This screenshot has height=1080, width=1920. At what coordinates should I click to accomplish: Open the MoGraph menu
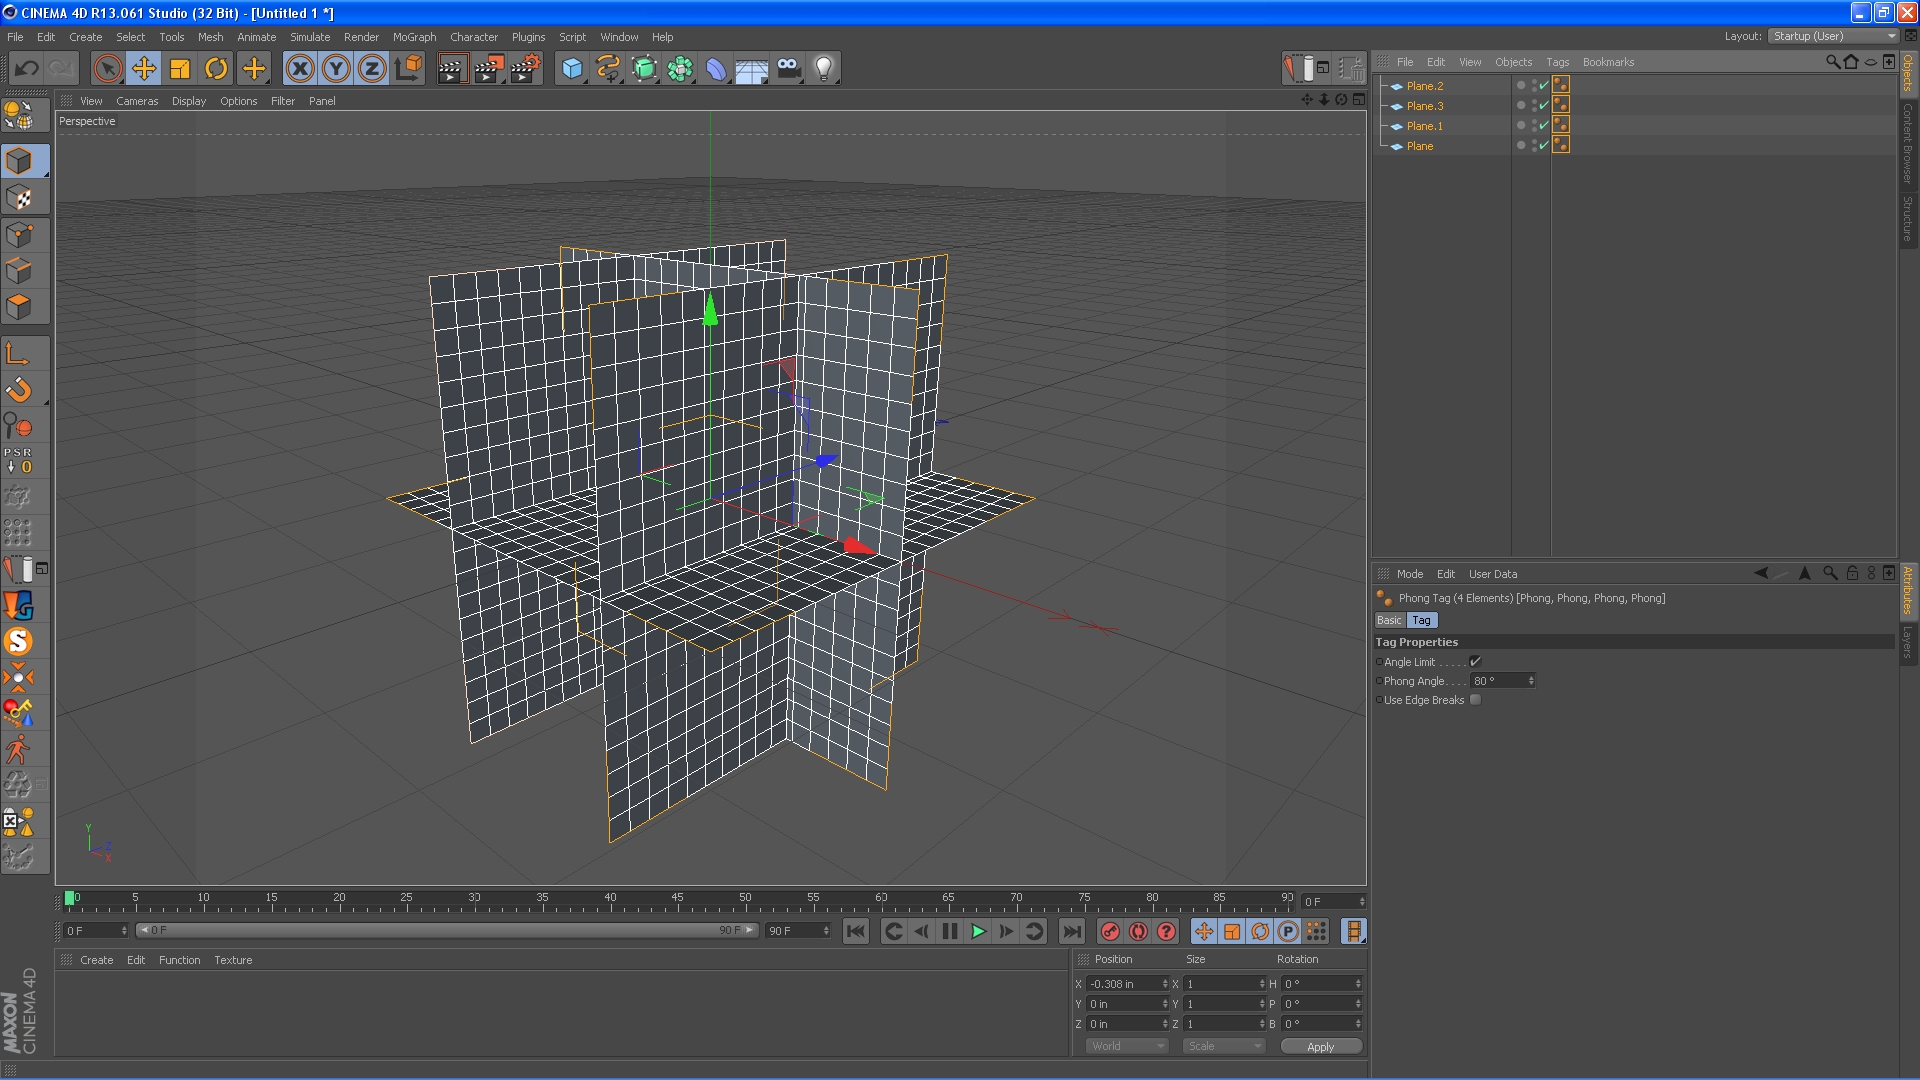point(414,37)
